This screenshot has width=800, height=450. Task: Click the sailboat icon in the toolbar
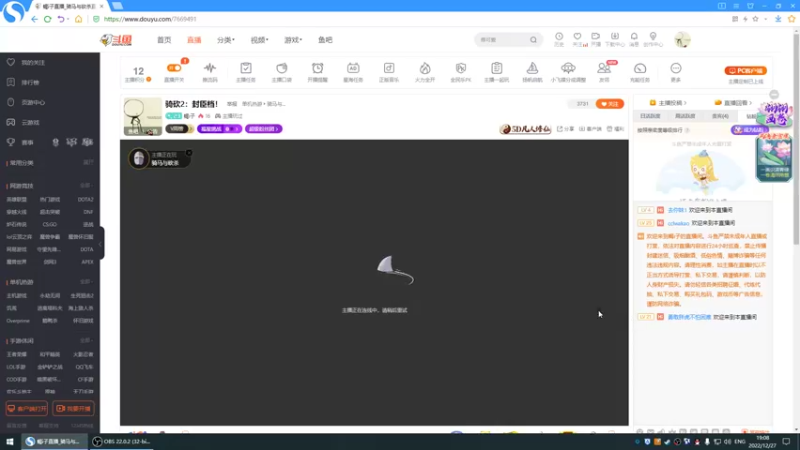532,68
